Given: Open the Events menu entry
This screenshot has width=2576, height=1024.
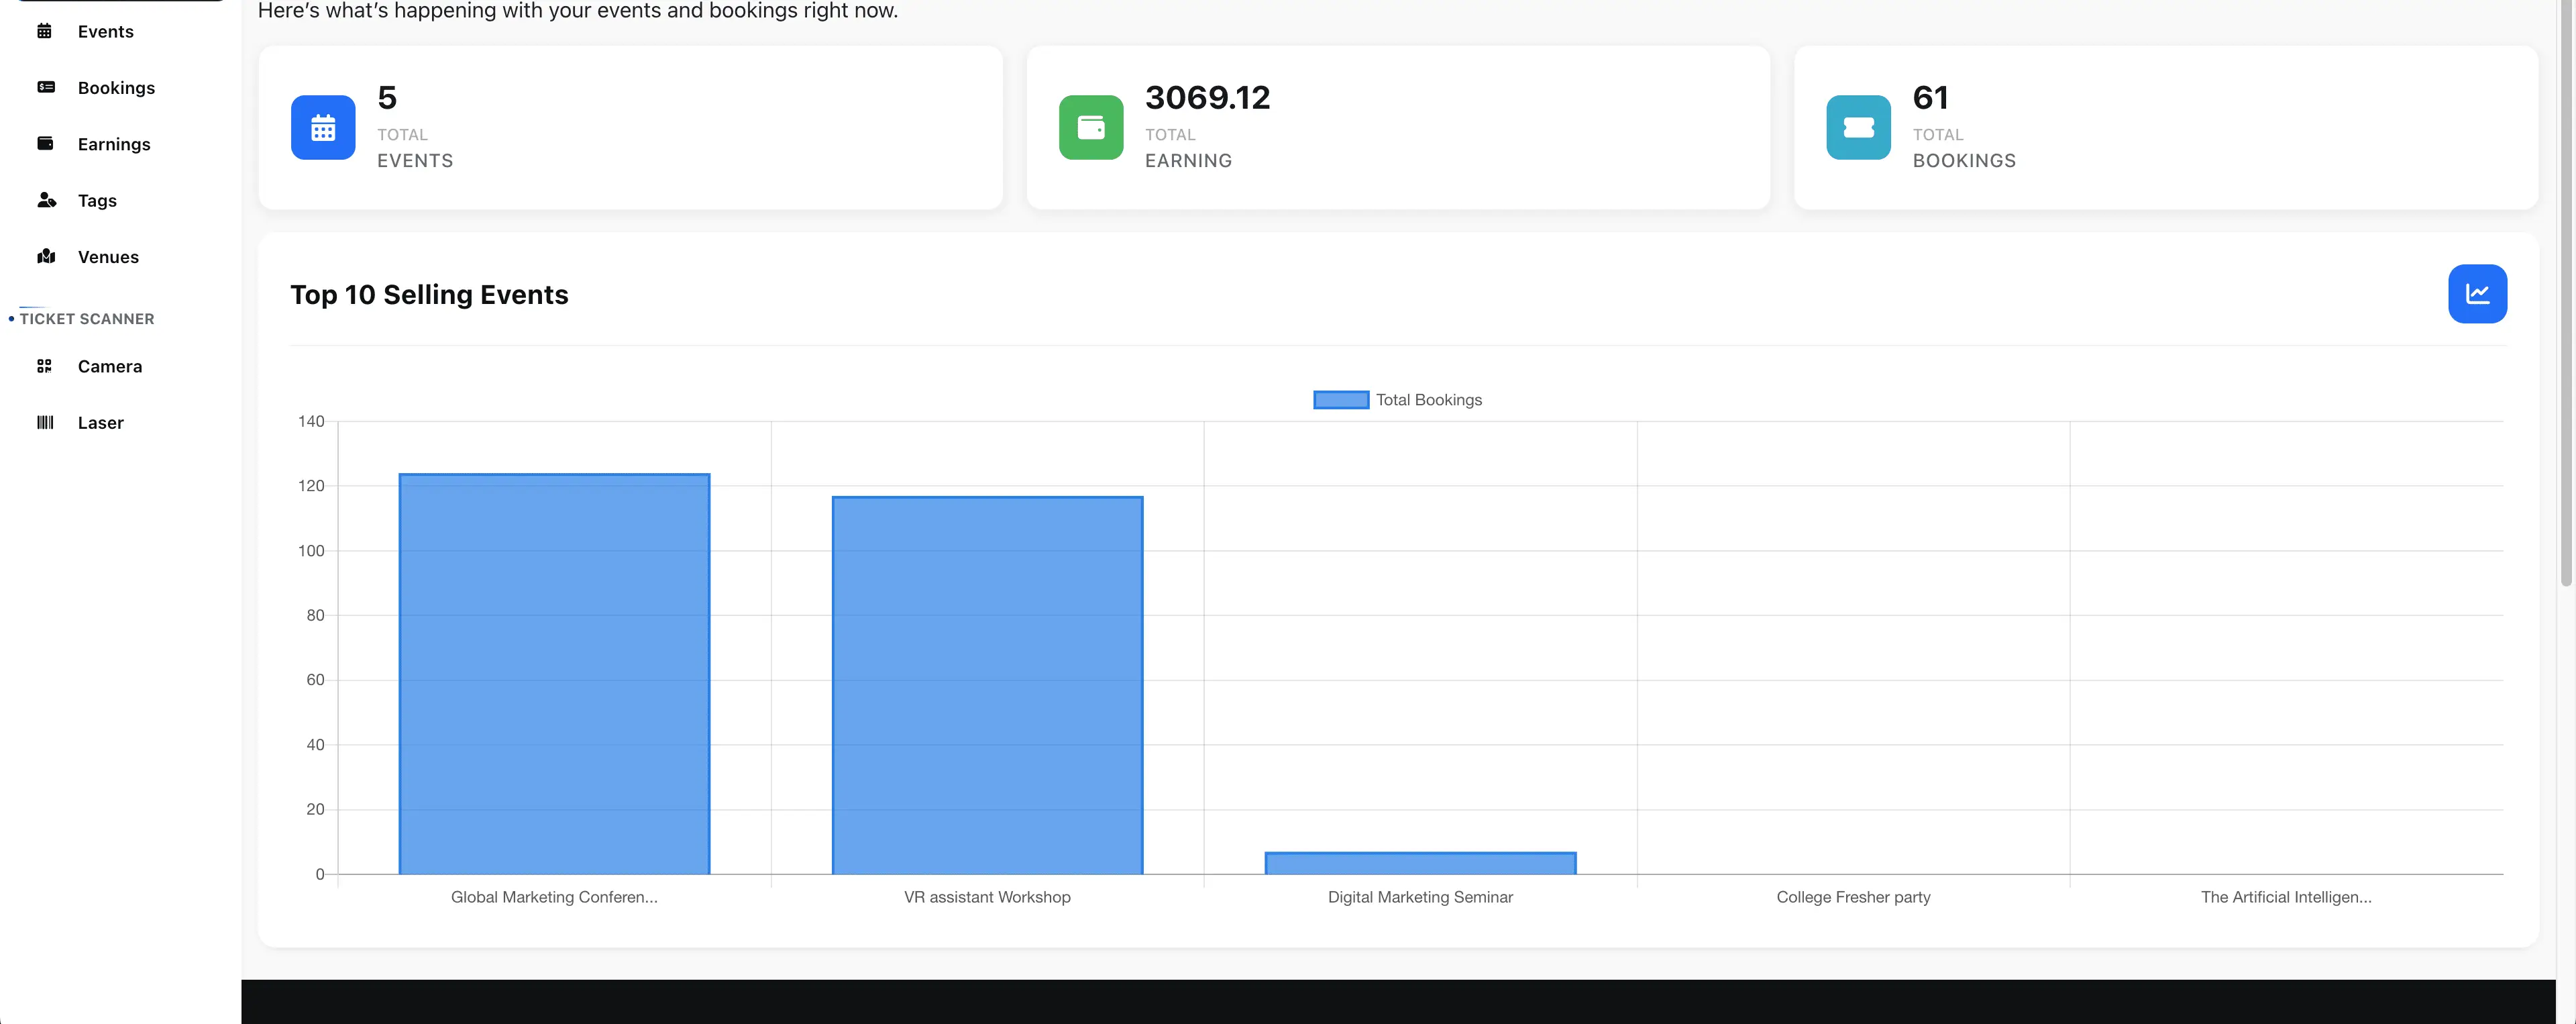Looking at the screenshot, I should click(x=106, y=31).
